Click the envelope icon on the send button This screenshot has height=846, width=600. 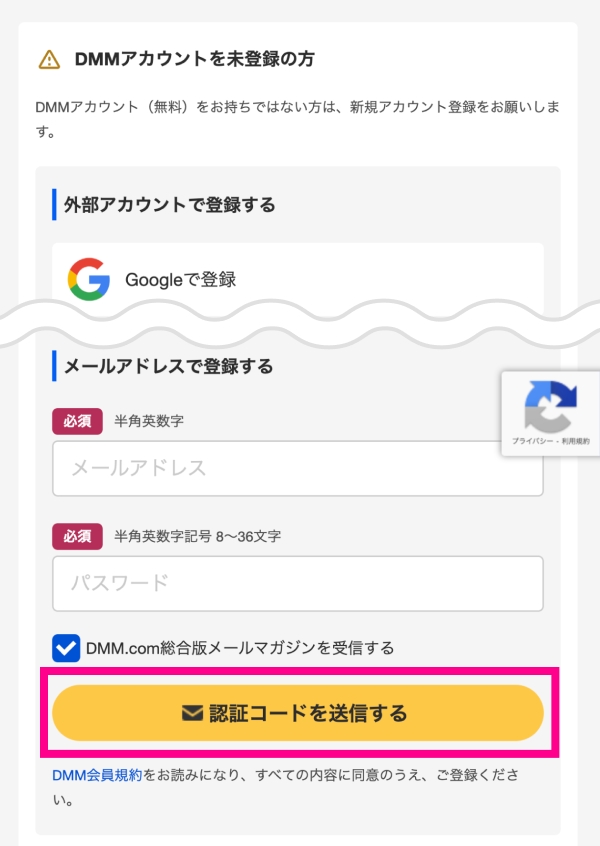pyautogui.click(x=192, y=713)
